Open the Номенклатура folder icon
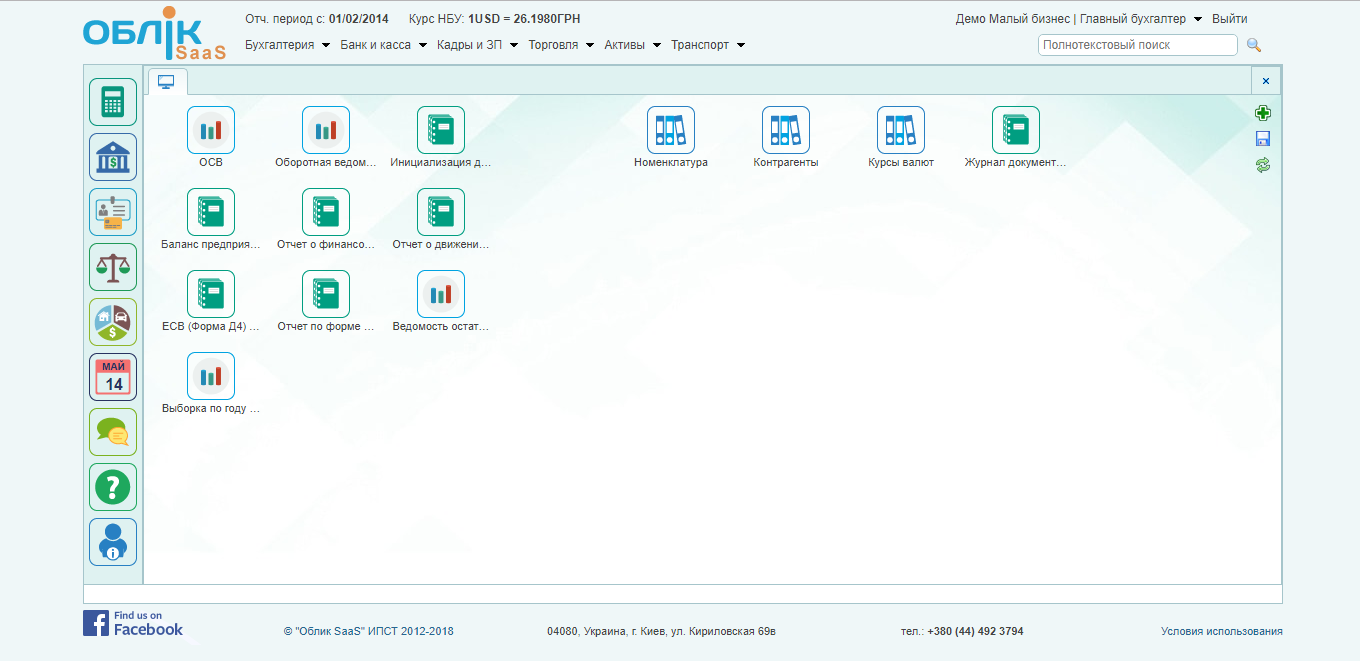Screen dimensions: 1360x661 [x=670, y=131]
